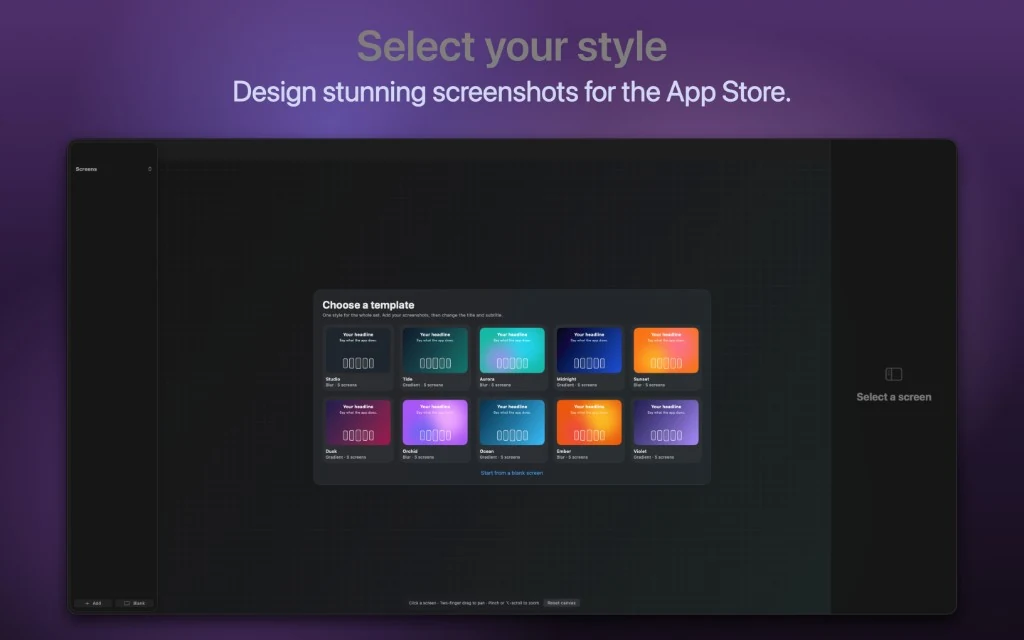Pick the Aurora template thumbnail
Screen dimensions: 1024x640
point(512,351)
